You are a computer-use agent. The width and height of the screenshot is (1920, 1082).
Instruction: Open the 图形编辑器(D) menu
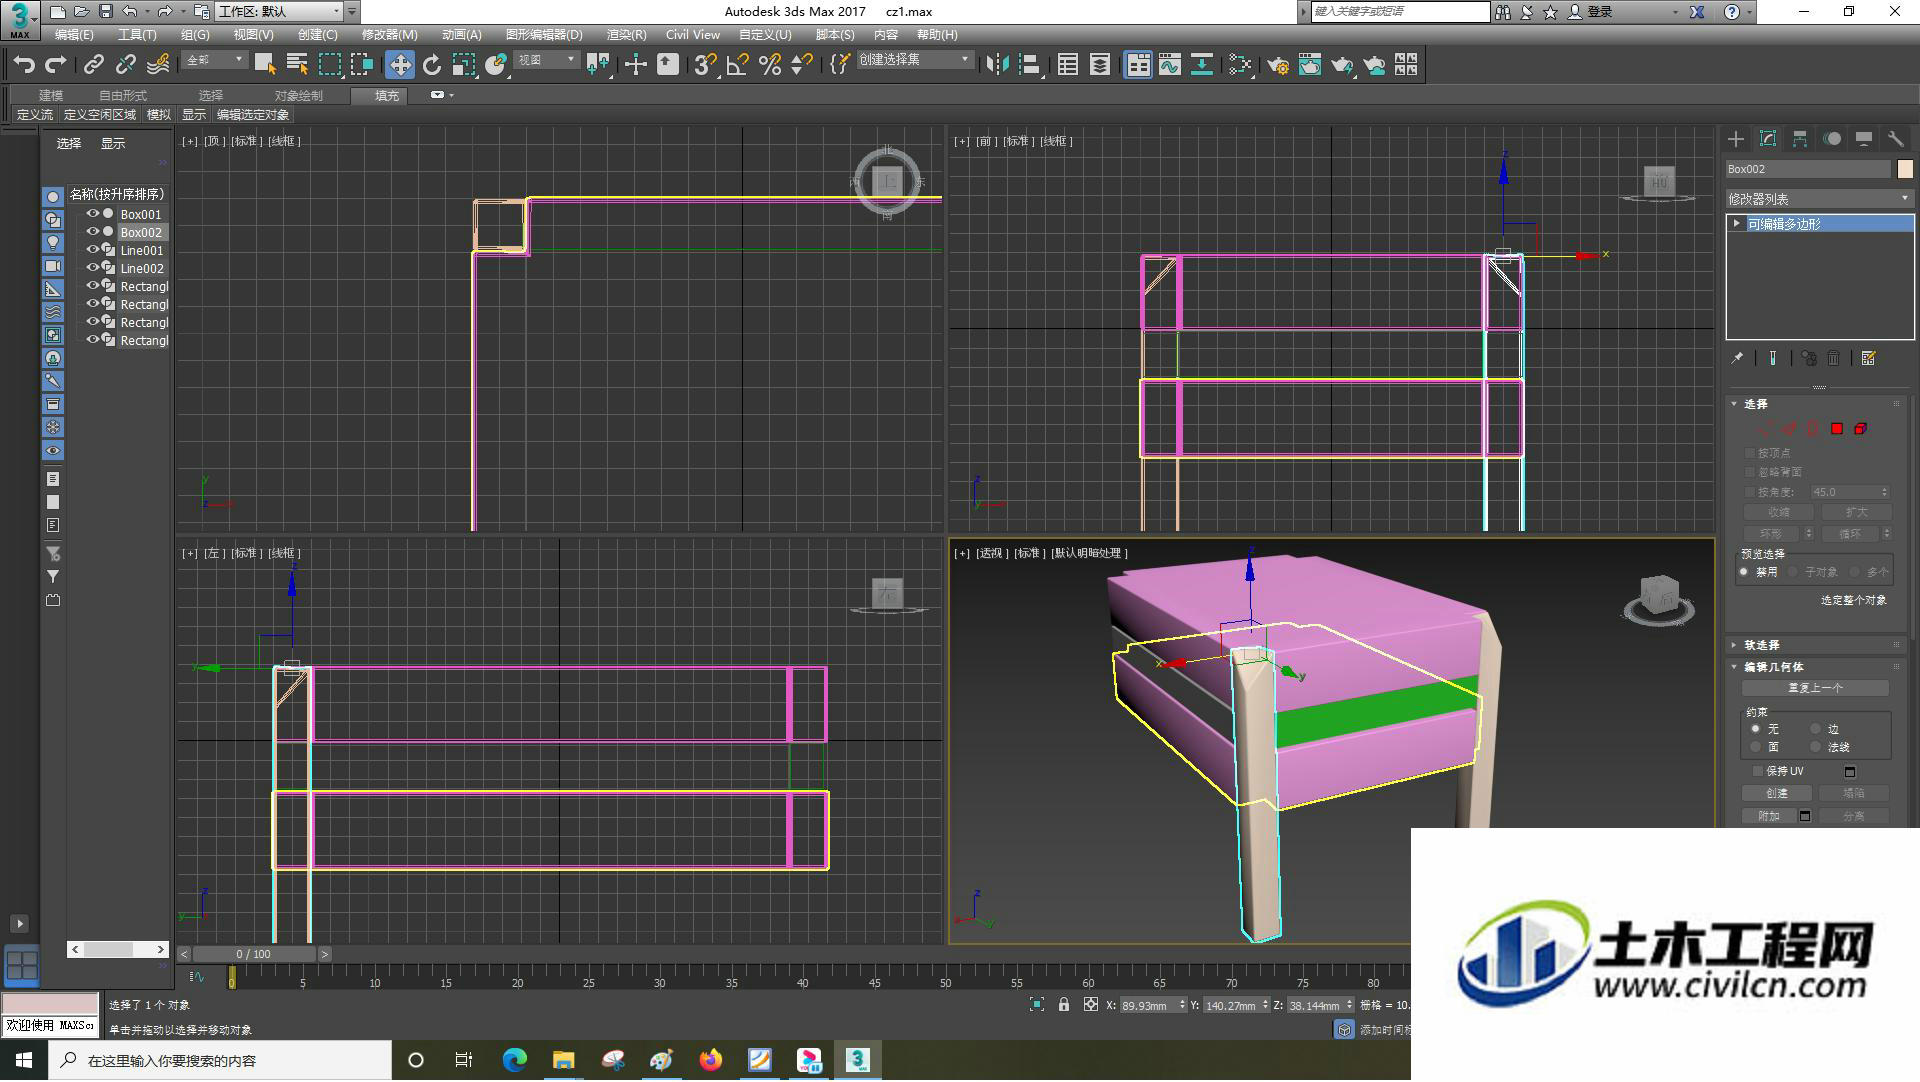[x=543, y=35]
